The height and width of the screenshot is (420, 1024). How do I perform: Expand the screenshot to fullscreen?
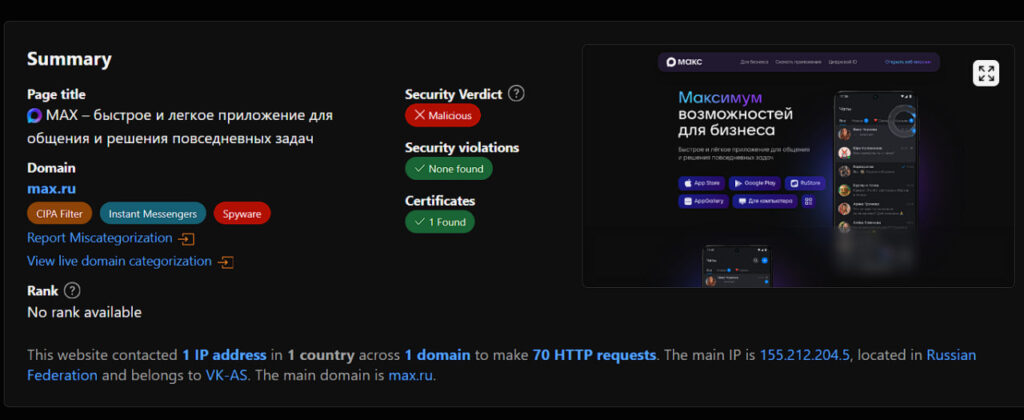pyautogui.click(x=986, y=73)
